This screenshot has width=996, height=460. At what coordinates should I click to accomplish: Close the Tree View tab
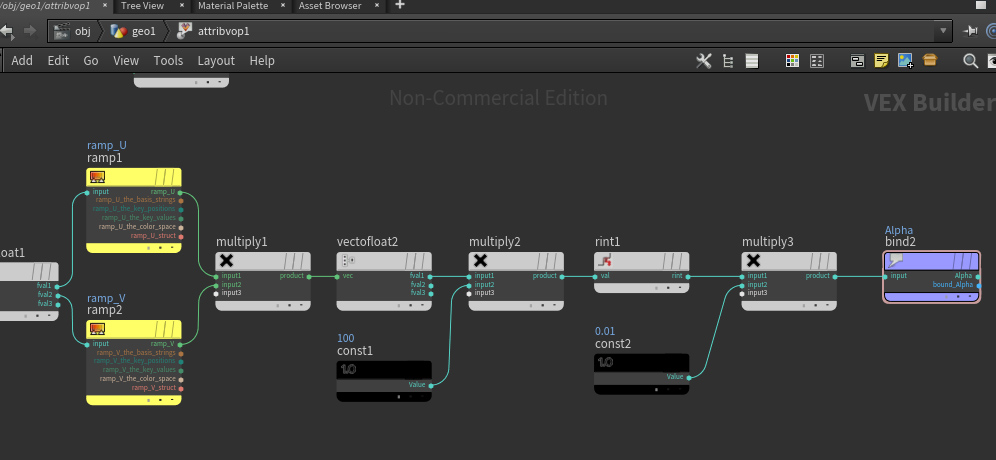(182, 5)
